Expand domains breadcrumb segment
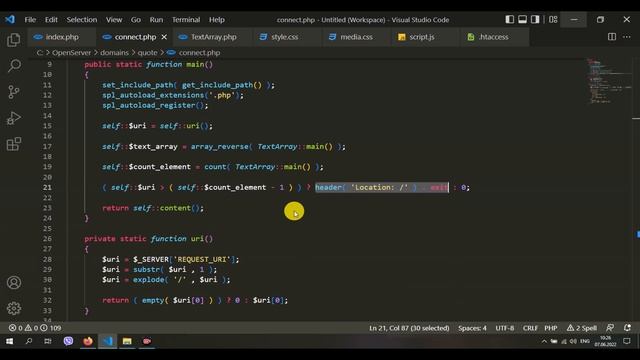Image resolution: width=640 pixels, height=360 pixels. tap(114, 52)
